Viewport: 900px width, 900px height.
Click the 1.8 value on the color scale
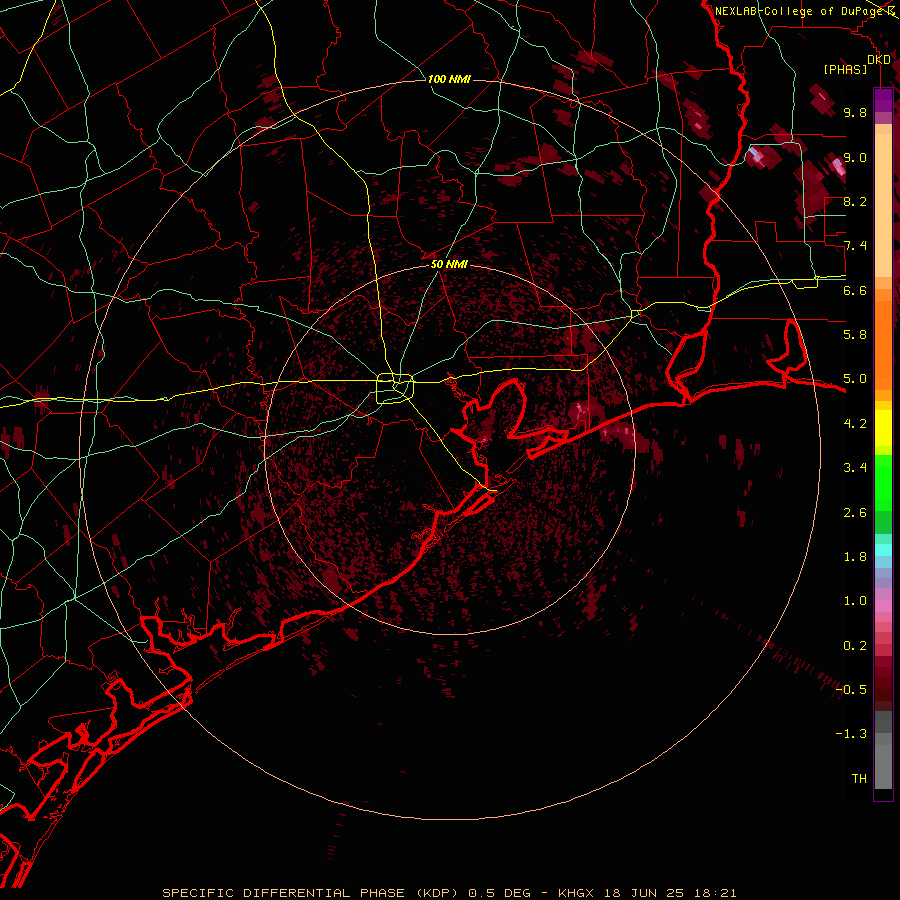point(855,557)
